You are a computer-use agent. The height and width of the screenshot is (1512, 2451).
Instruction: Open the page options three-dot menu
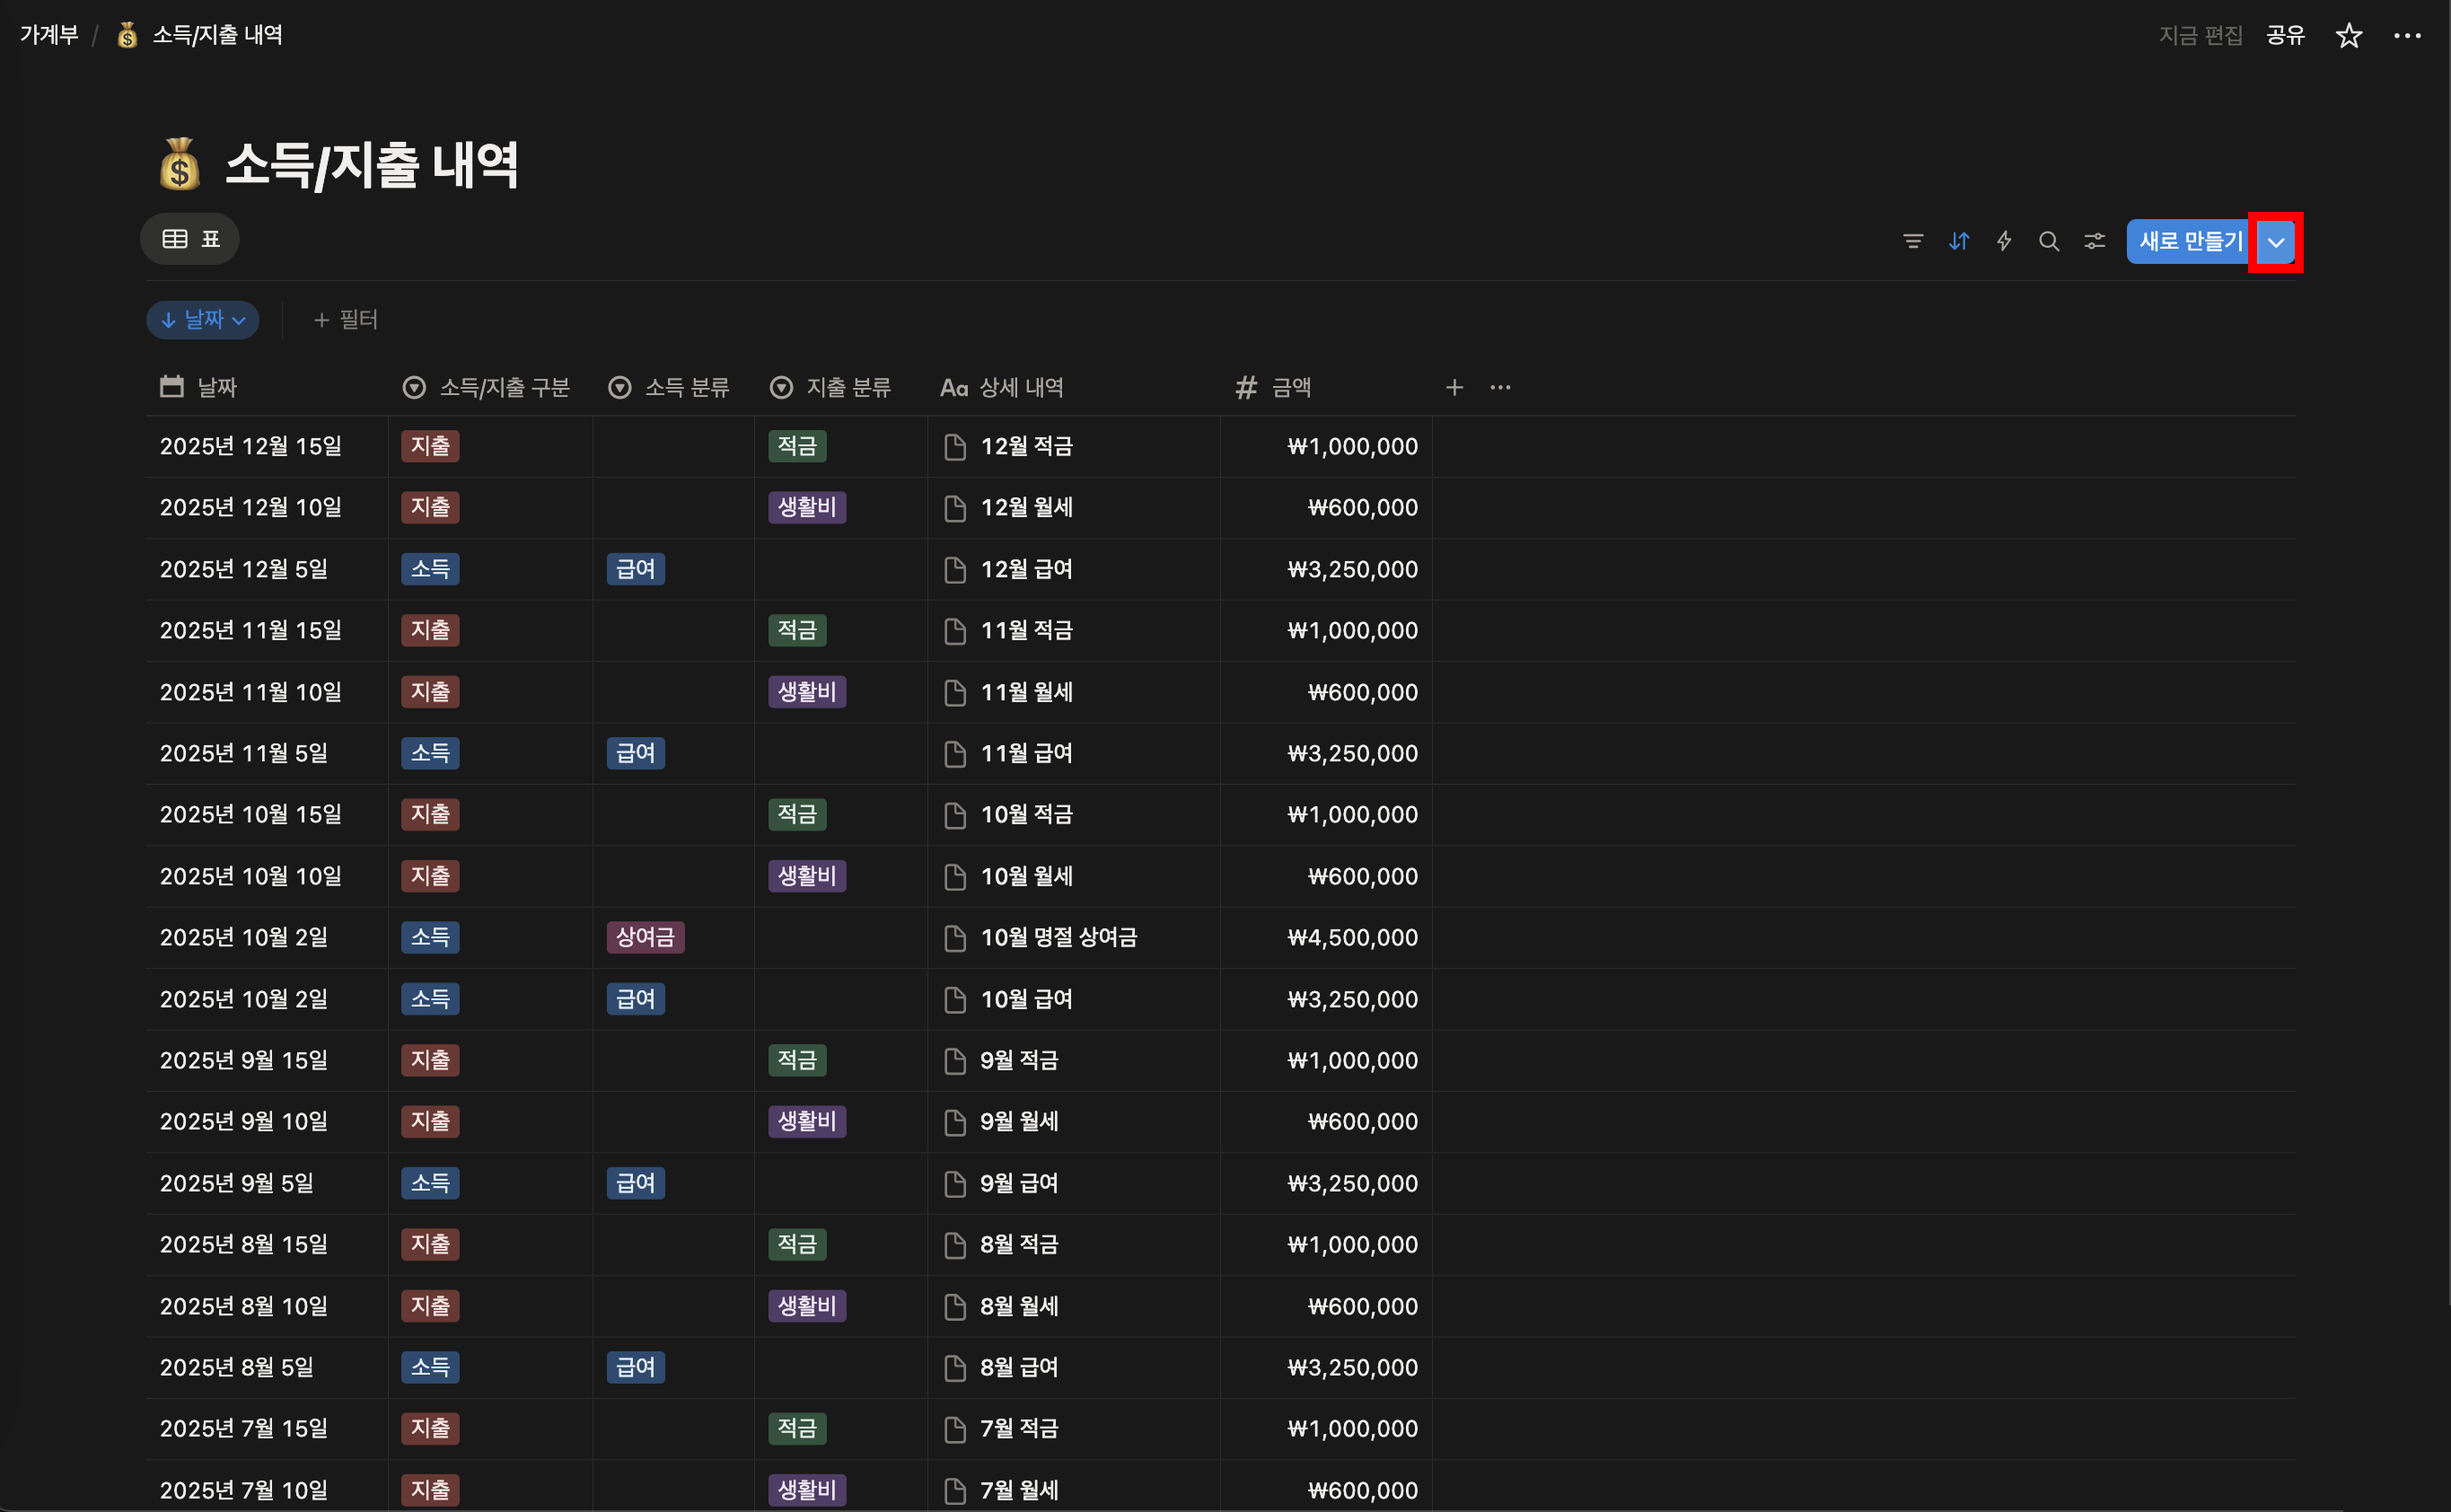(x=2406, y=36)
